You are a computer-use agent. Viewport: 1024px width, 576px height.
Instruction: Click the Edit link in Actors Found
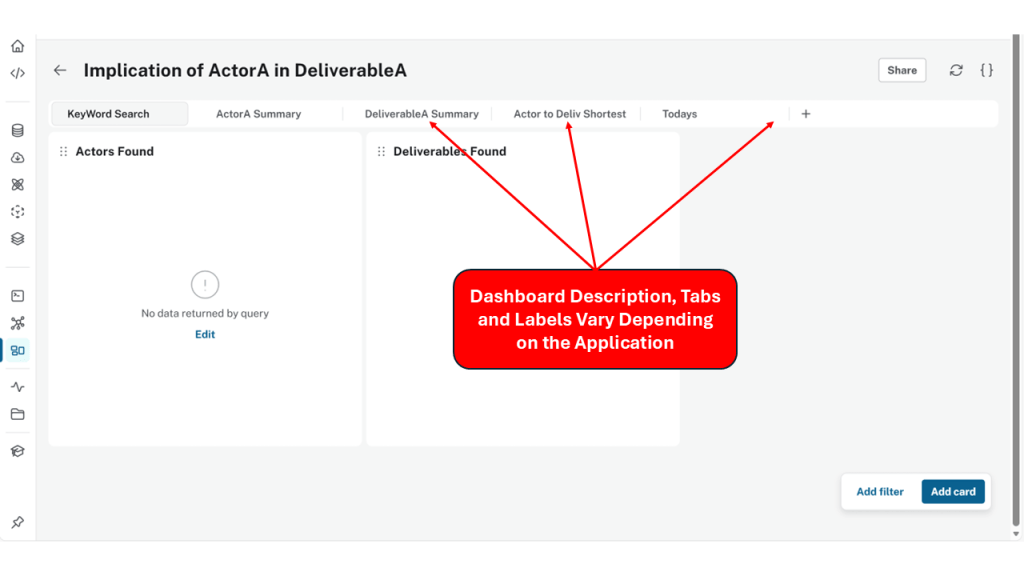point(205,335)
